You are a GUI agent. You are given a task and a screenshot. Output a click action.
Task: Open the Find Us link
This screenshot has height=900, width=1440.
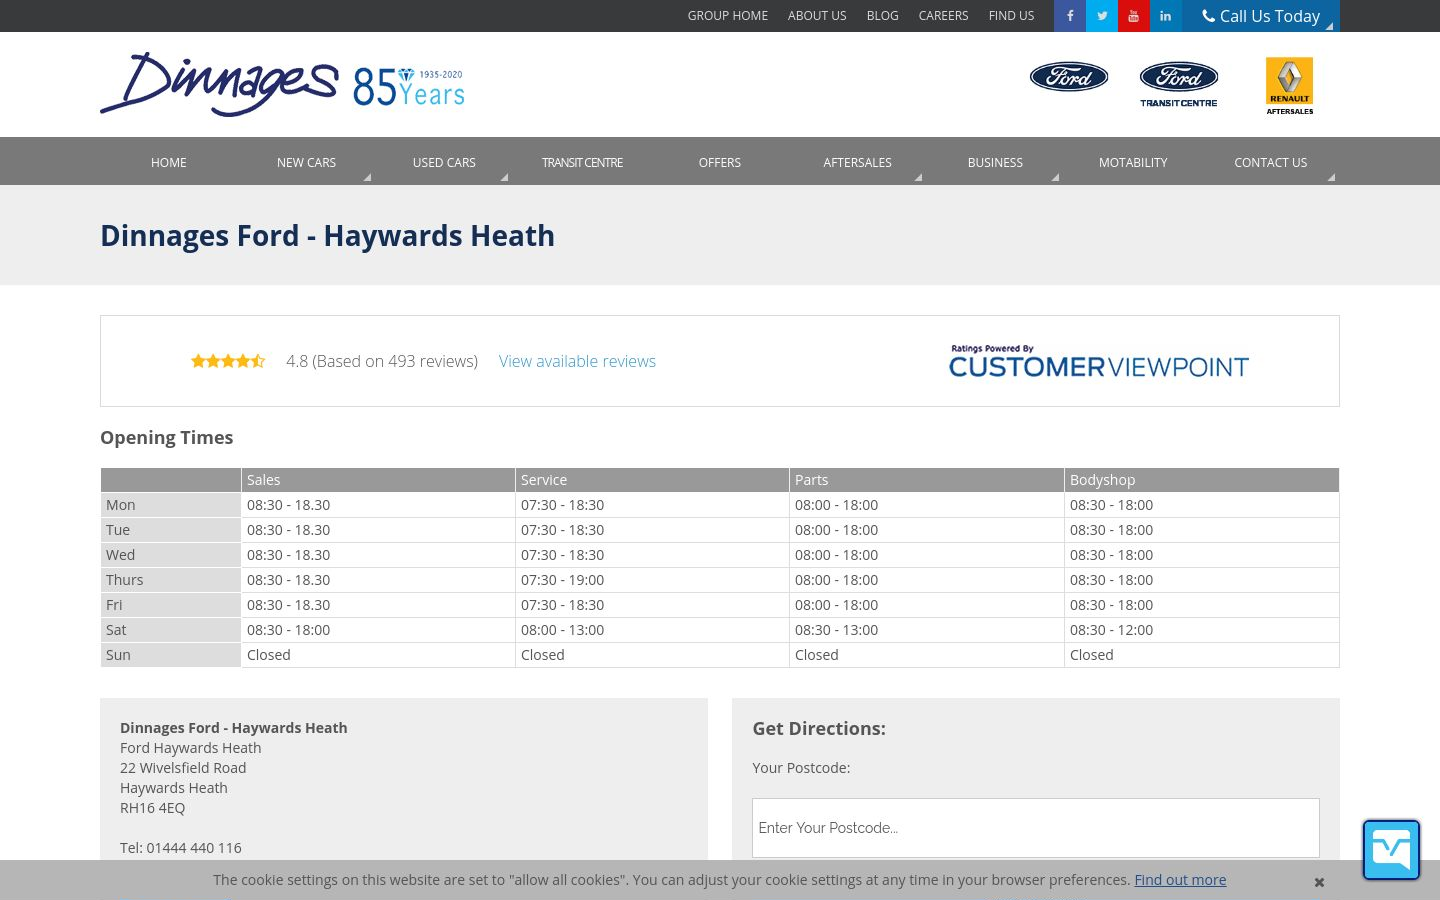pos(1011,16)
